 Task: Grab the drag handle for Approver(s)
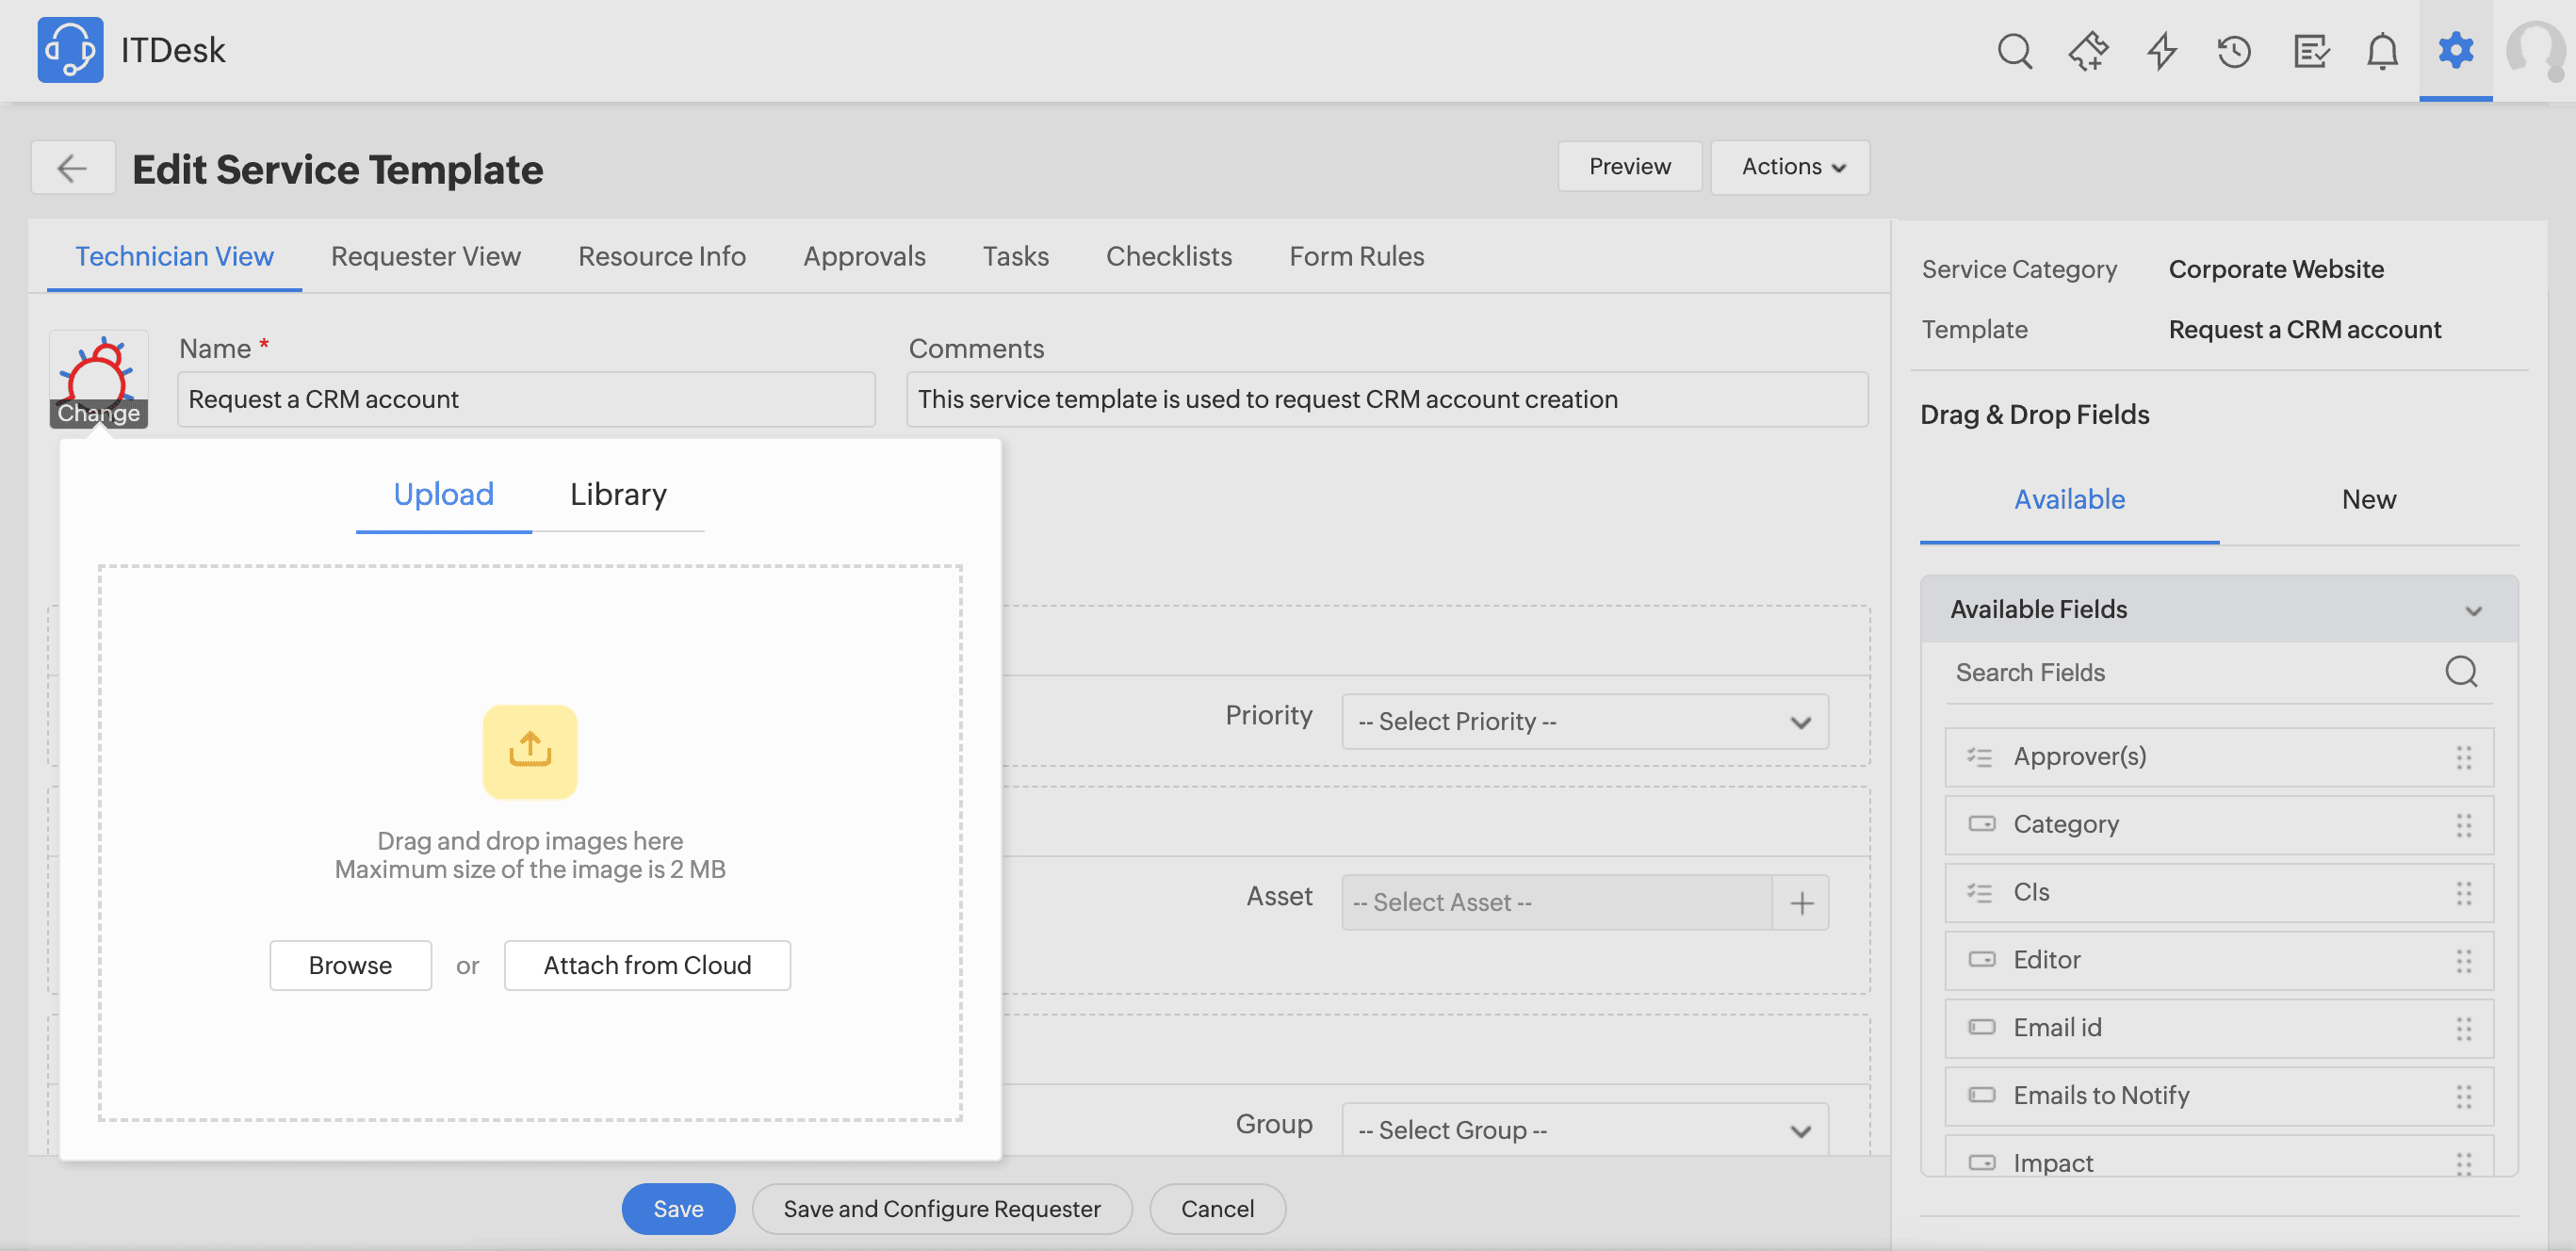pyautogui.click(x=2463, y=757)
